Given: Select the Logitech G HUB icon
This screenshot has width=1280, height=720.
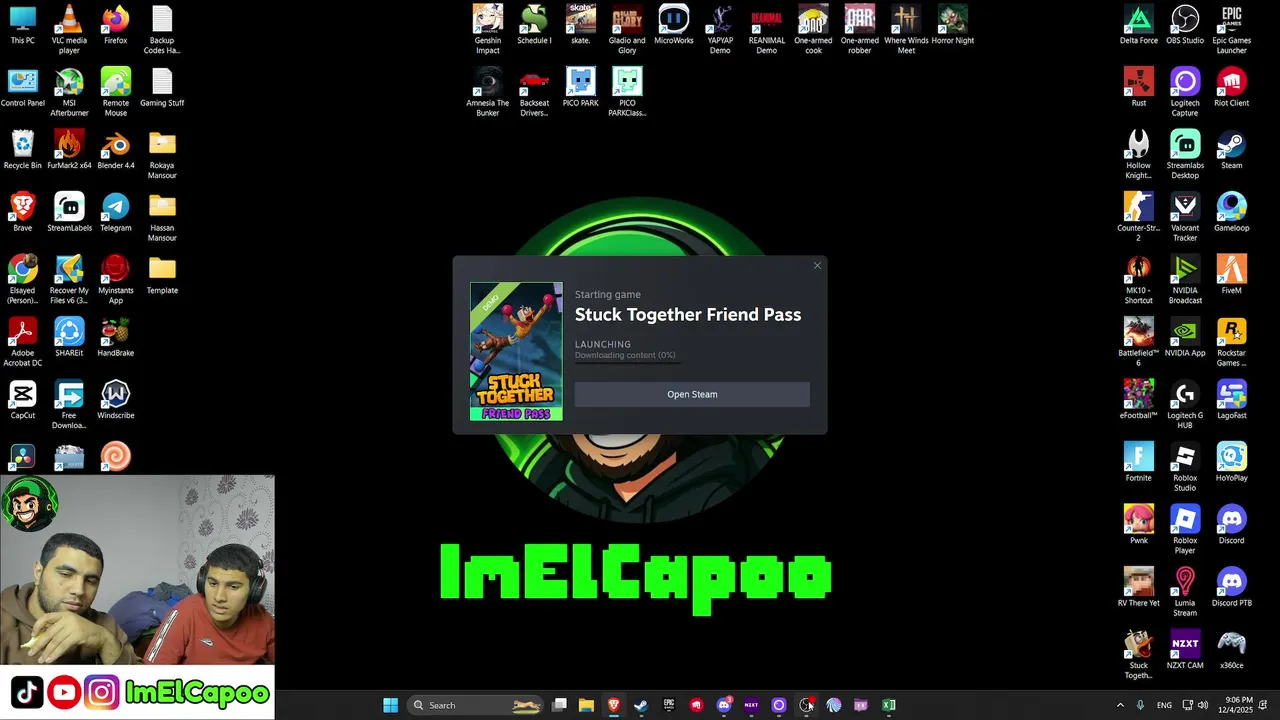Looking at the screenshot, I should (x=1185, y=404).
